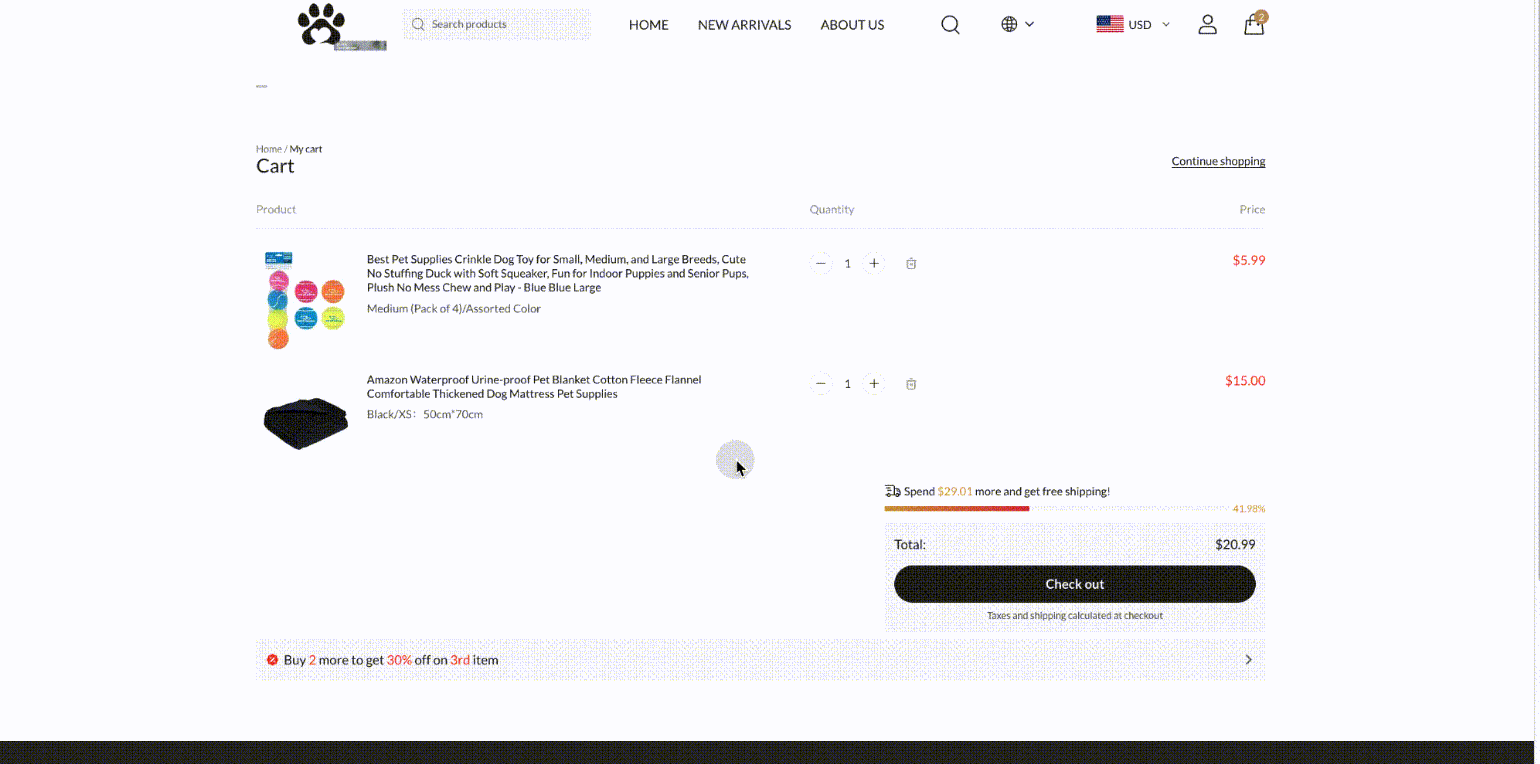
Task: Remove the Pet Blanket using trash icon
Action: click(x=911, y=384)
